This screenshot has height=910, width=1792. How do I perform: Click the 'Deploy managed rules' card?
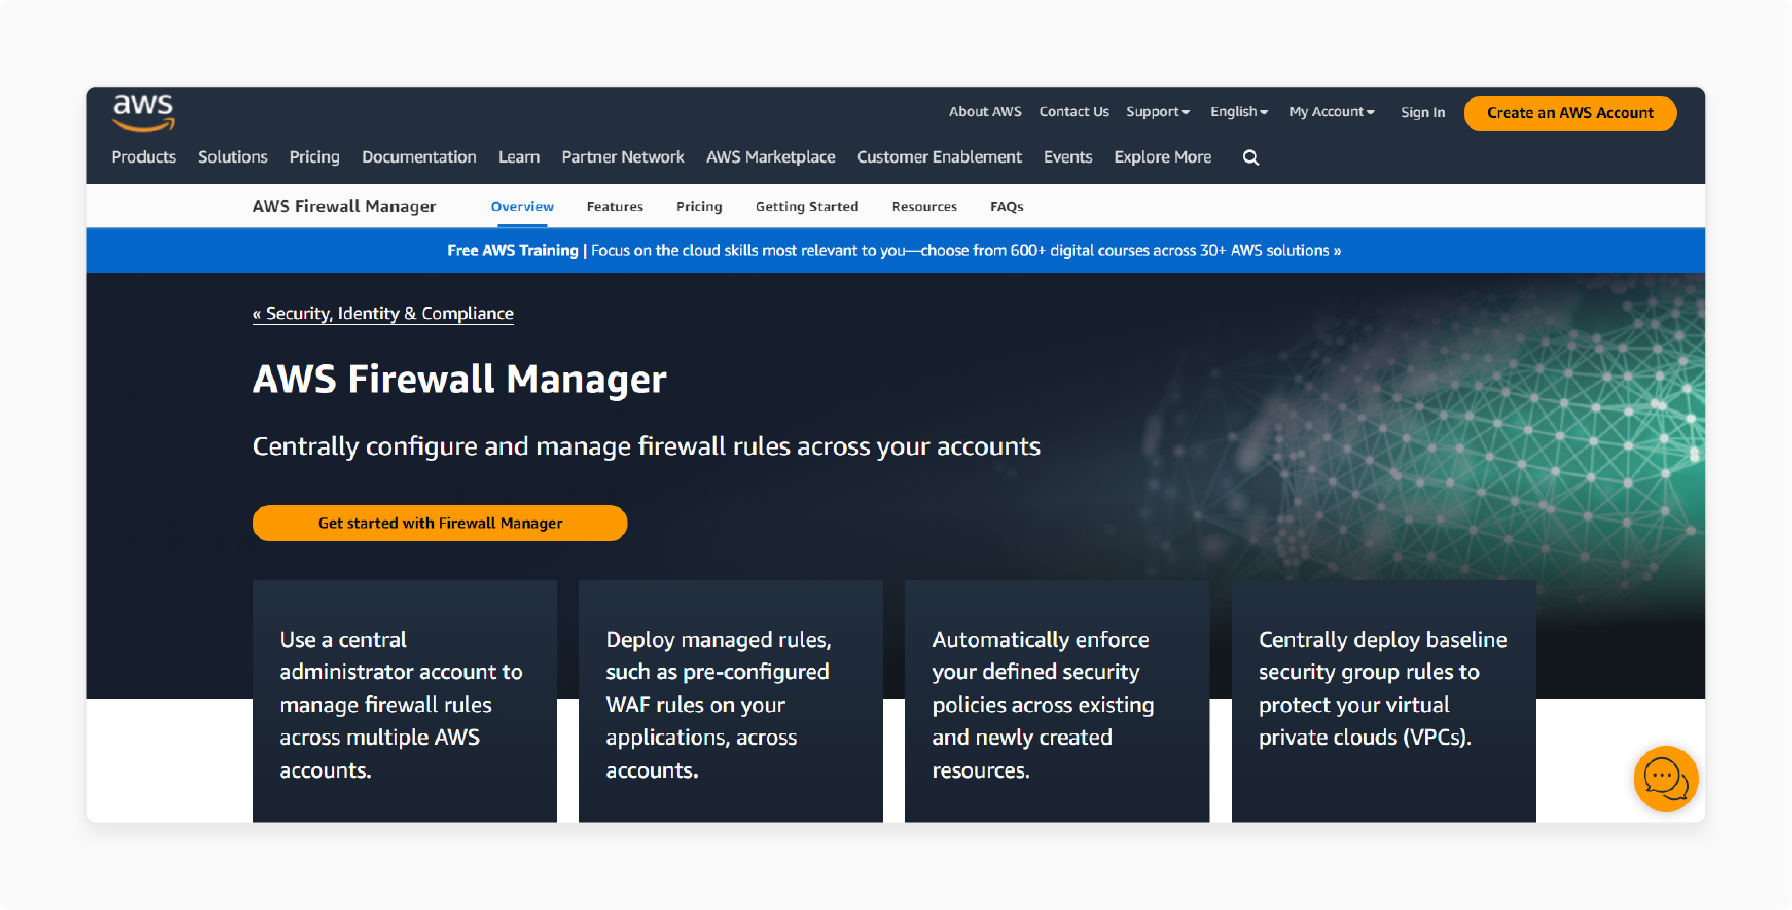(731, 701)
